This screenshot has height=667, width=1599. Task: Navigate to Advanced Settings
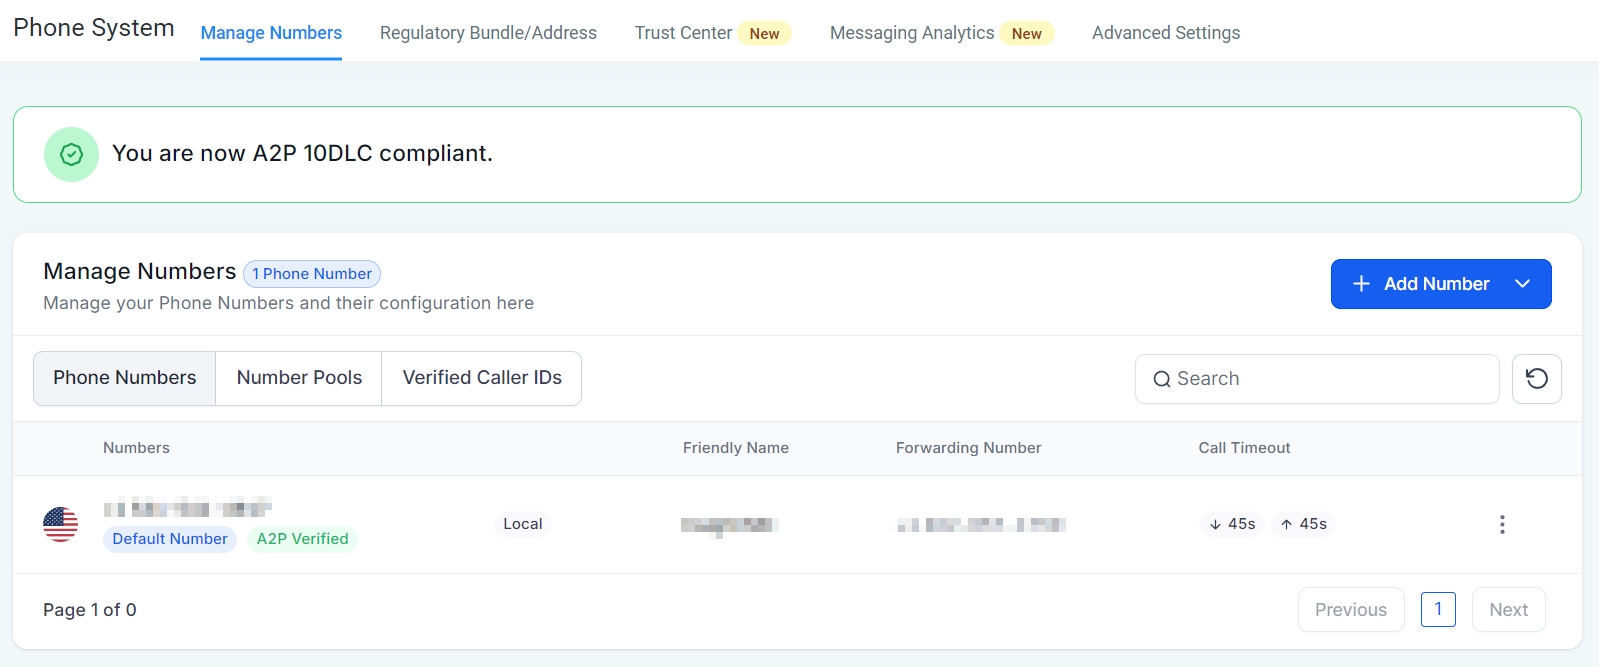pyautogui.click(x=1166, y=33)
